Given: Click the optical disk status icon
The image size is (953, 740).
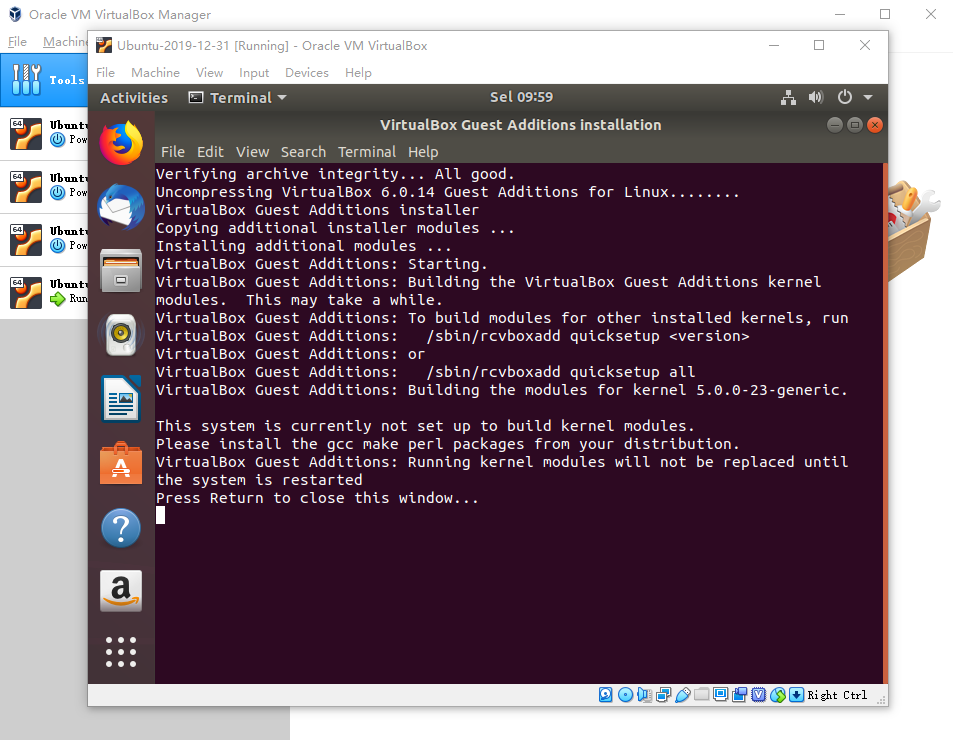Looking at the screenshot, I should coord(625,695).
